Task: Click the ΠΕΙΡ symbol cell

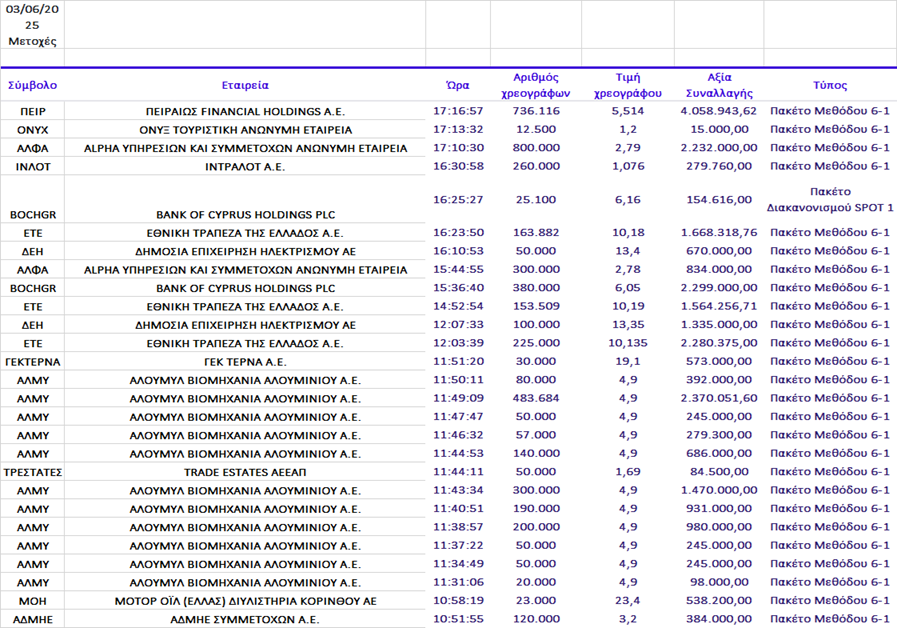Action: pos(32,111)
